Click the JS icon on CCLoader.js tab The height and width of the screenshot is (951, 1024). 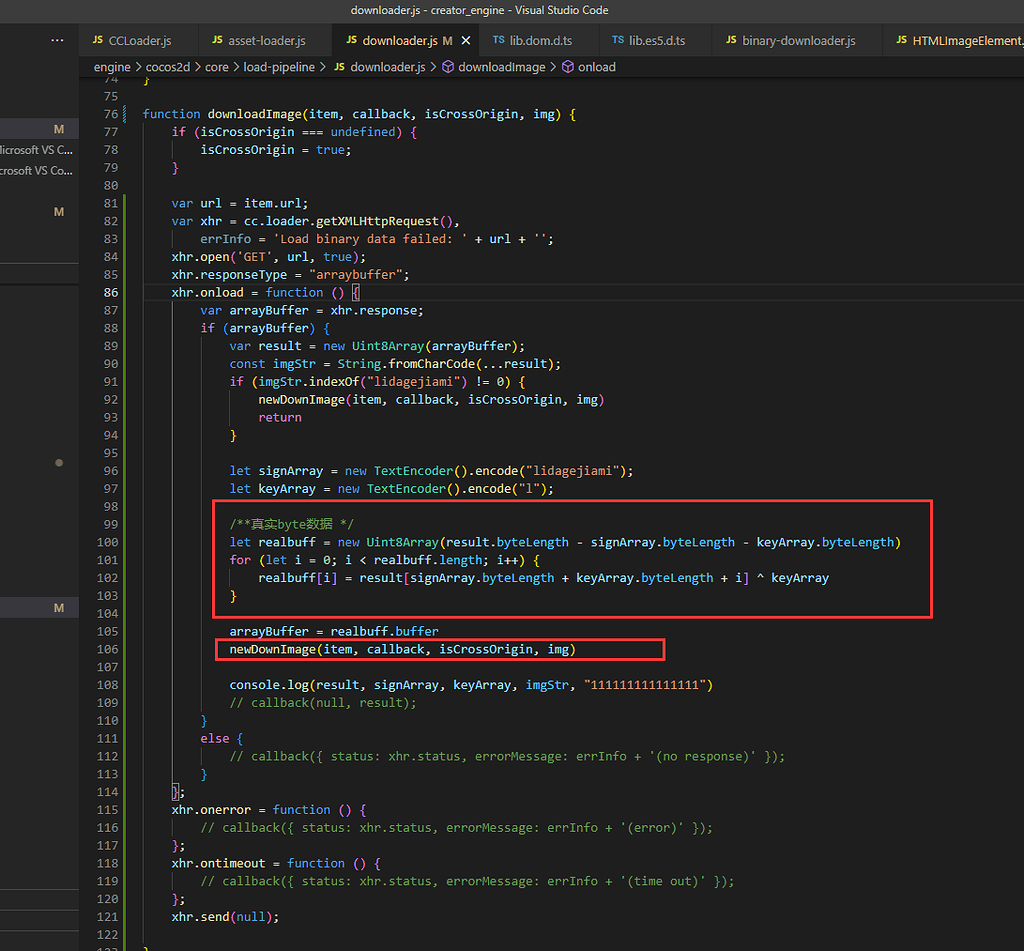coord(97,41)
